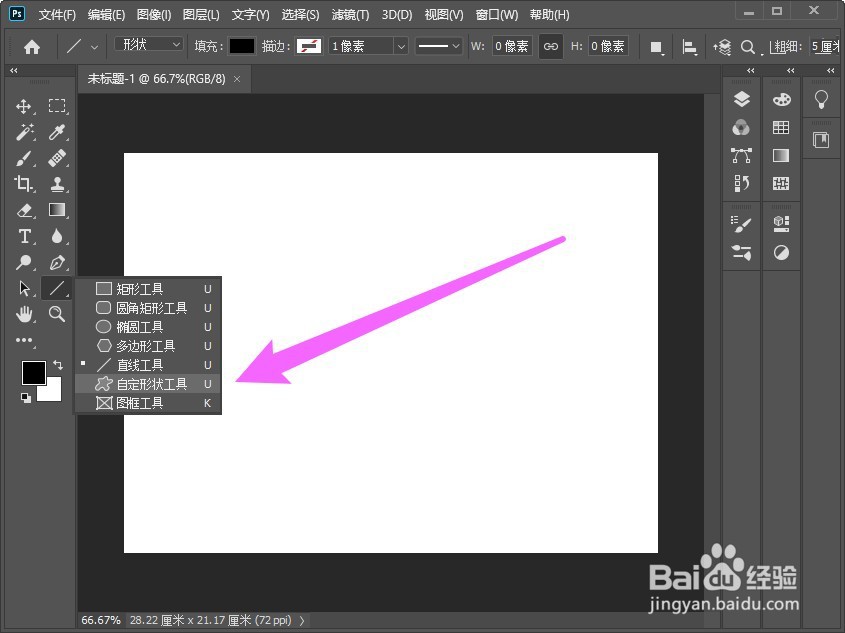Open the 滤镜(T) menu
The height and width of the screenshot is (633, 845).
pyautogui.click(x=350, y=15)
